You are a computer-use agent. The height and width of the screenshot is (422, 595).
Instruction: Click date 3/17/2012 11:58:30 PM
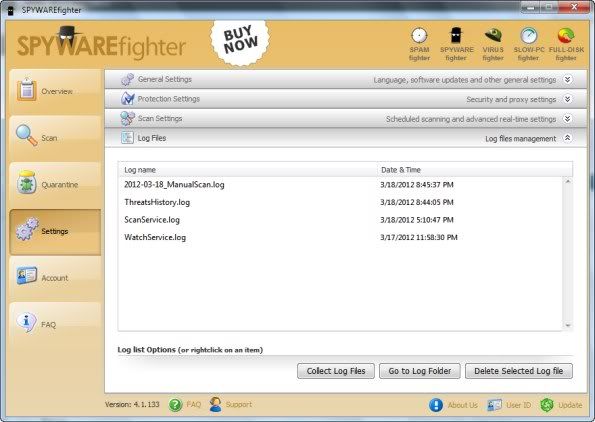click(x=419, y=238)
